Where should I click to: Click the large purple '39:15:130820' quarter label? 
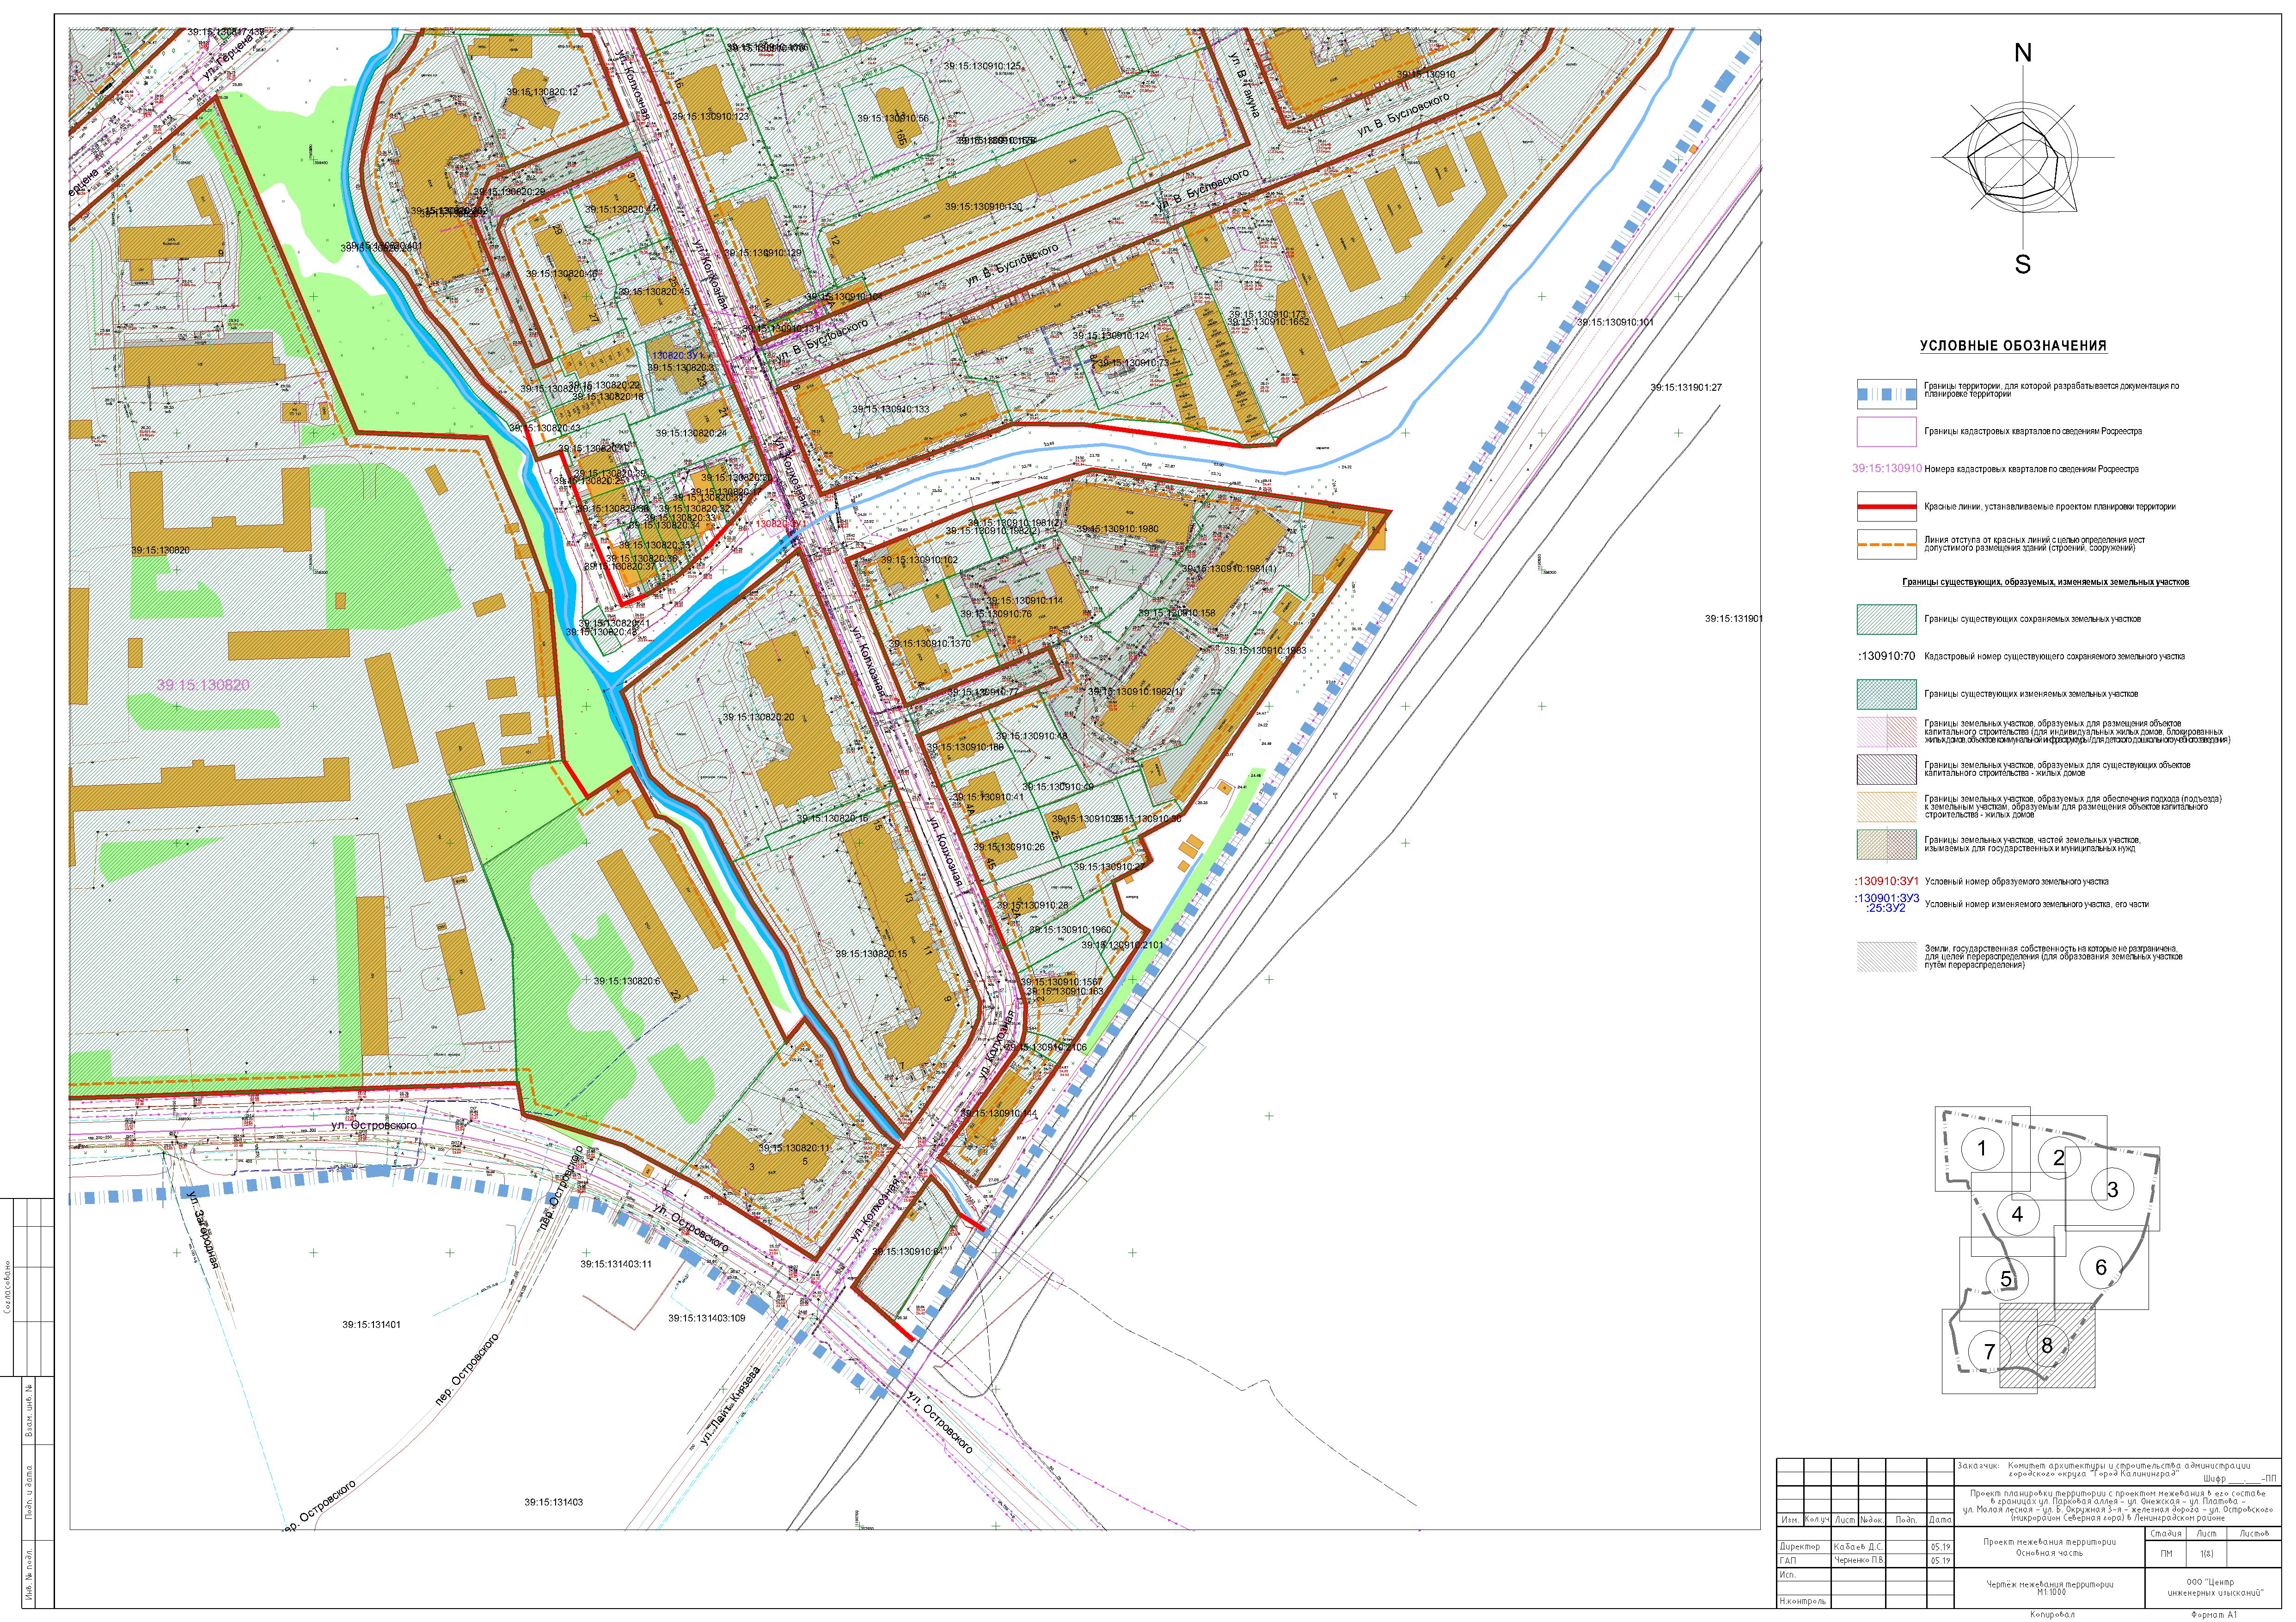203,685
